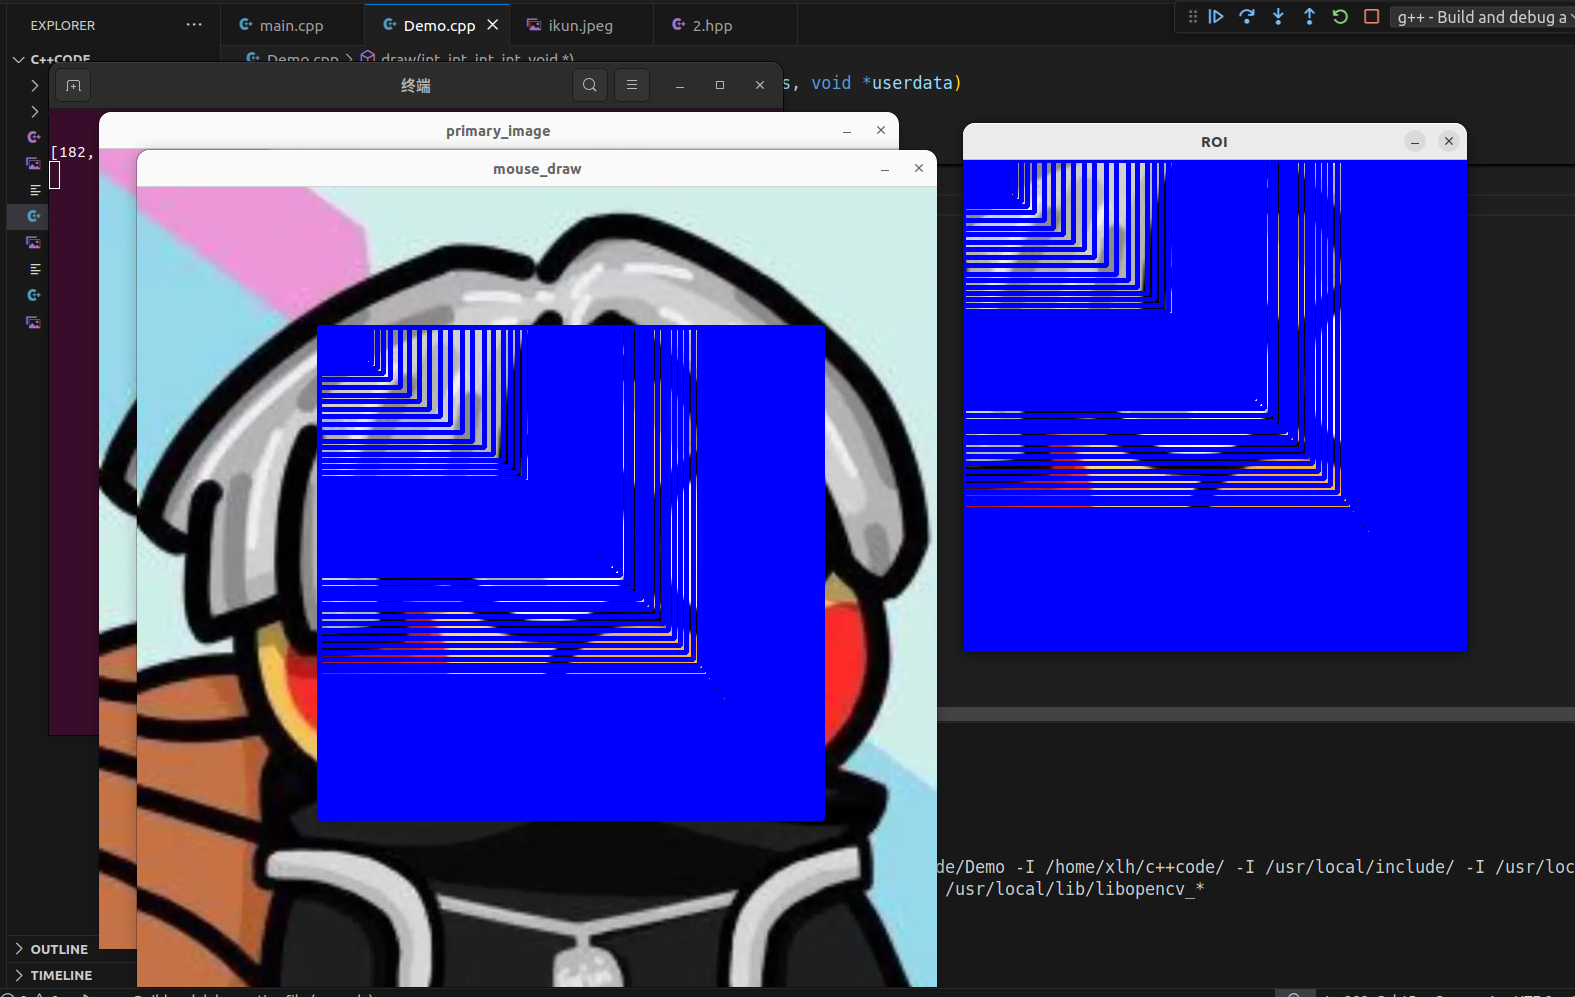This screenshot has width=1575, height=997.
Task: Open the terminal hamburger menu
Action: 632,85
